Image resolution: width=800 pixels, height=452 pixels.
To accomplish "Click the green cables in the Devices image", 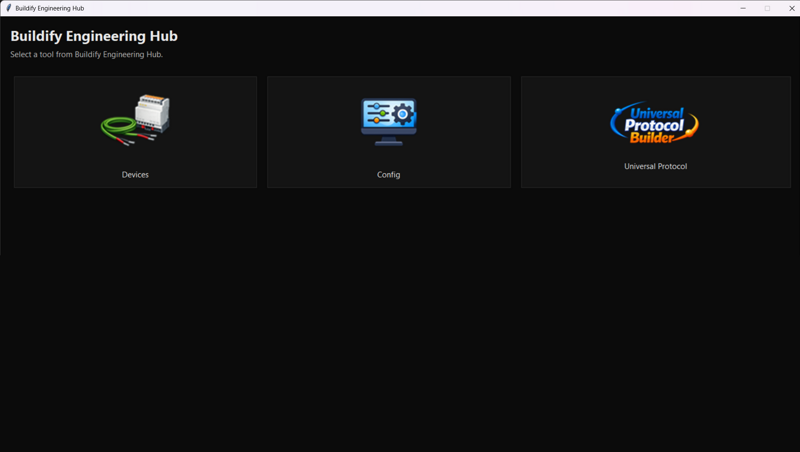I will pos(118,127).
